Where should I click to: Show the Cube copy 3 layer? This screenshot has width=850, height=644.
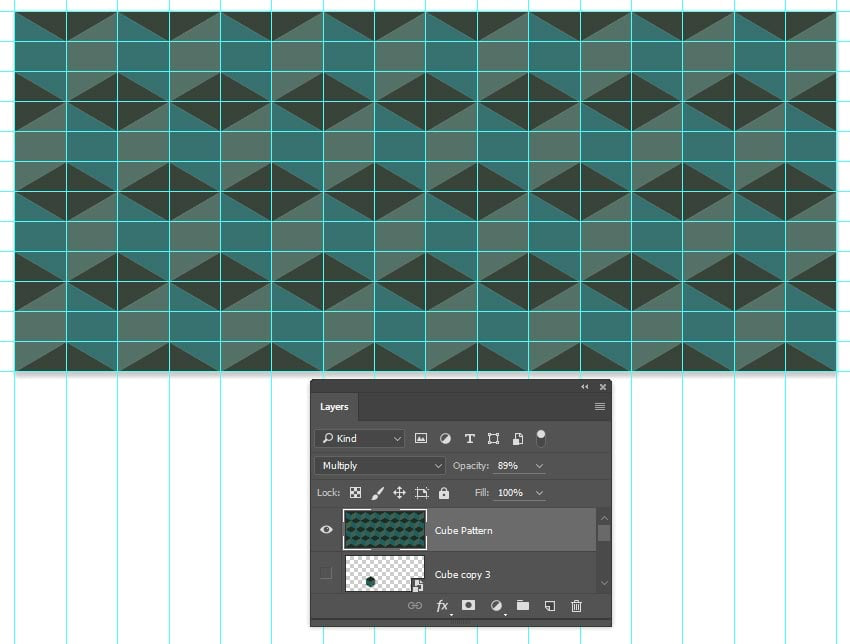(x=326, y=572)
